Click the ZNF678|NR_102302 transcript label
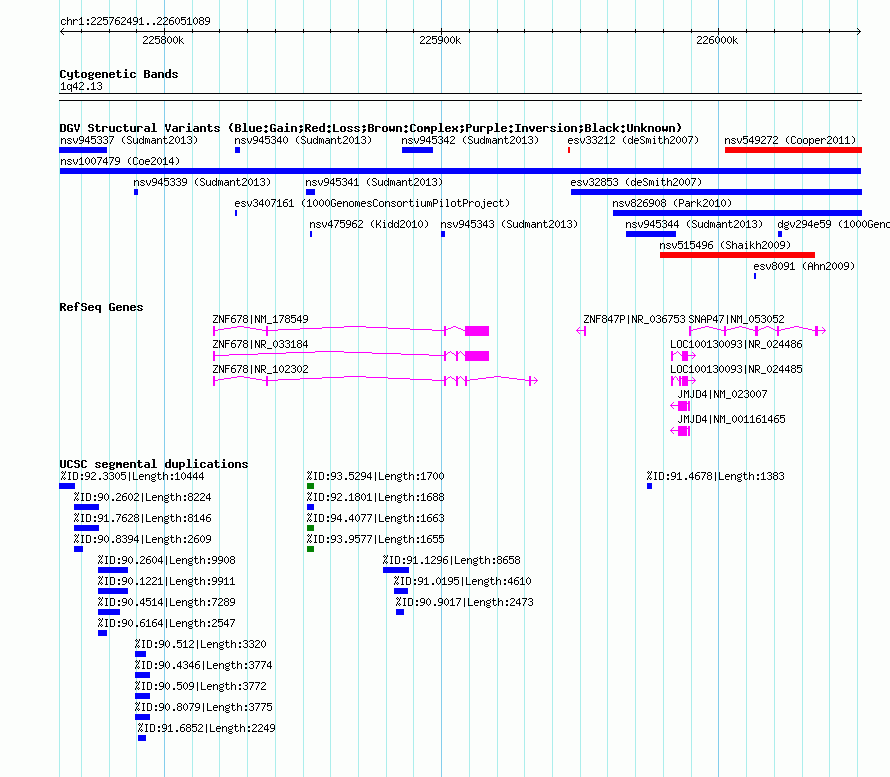Screen dimensions: 890x777 click(261, 369)
